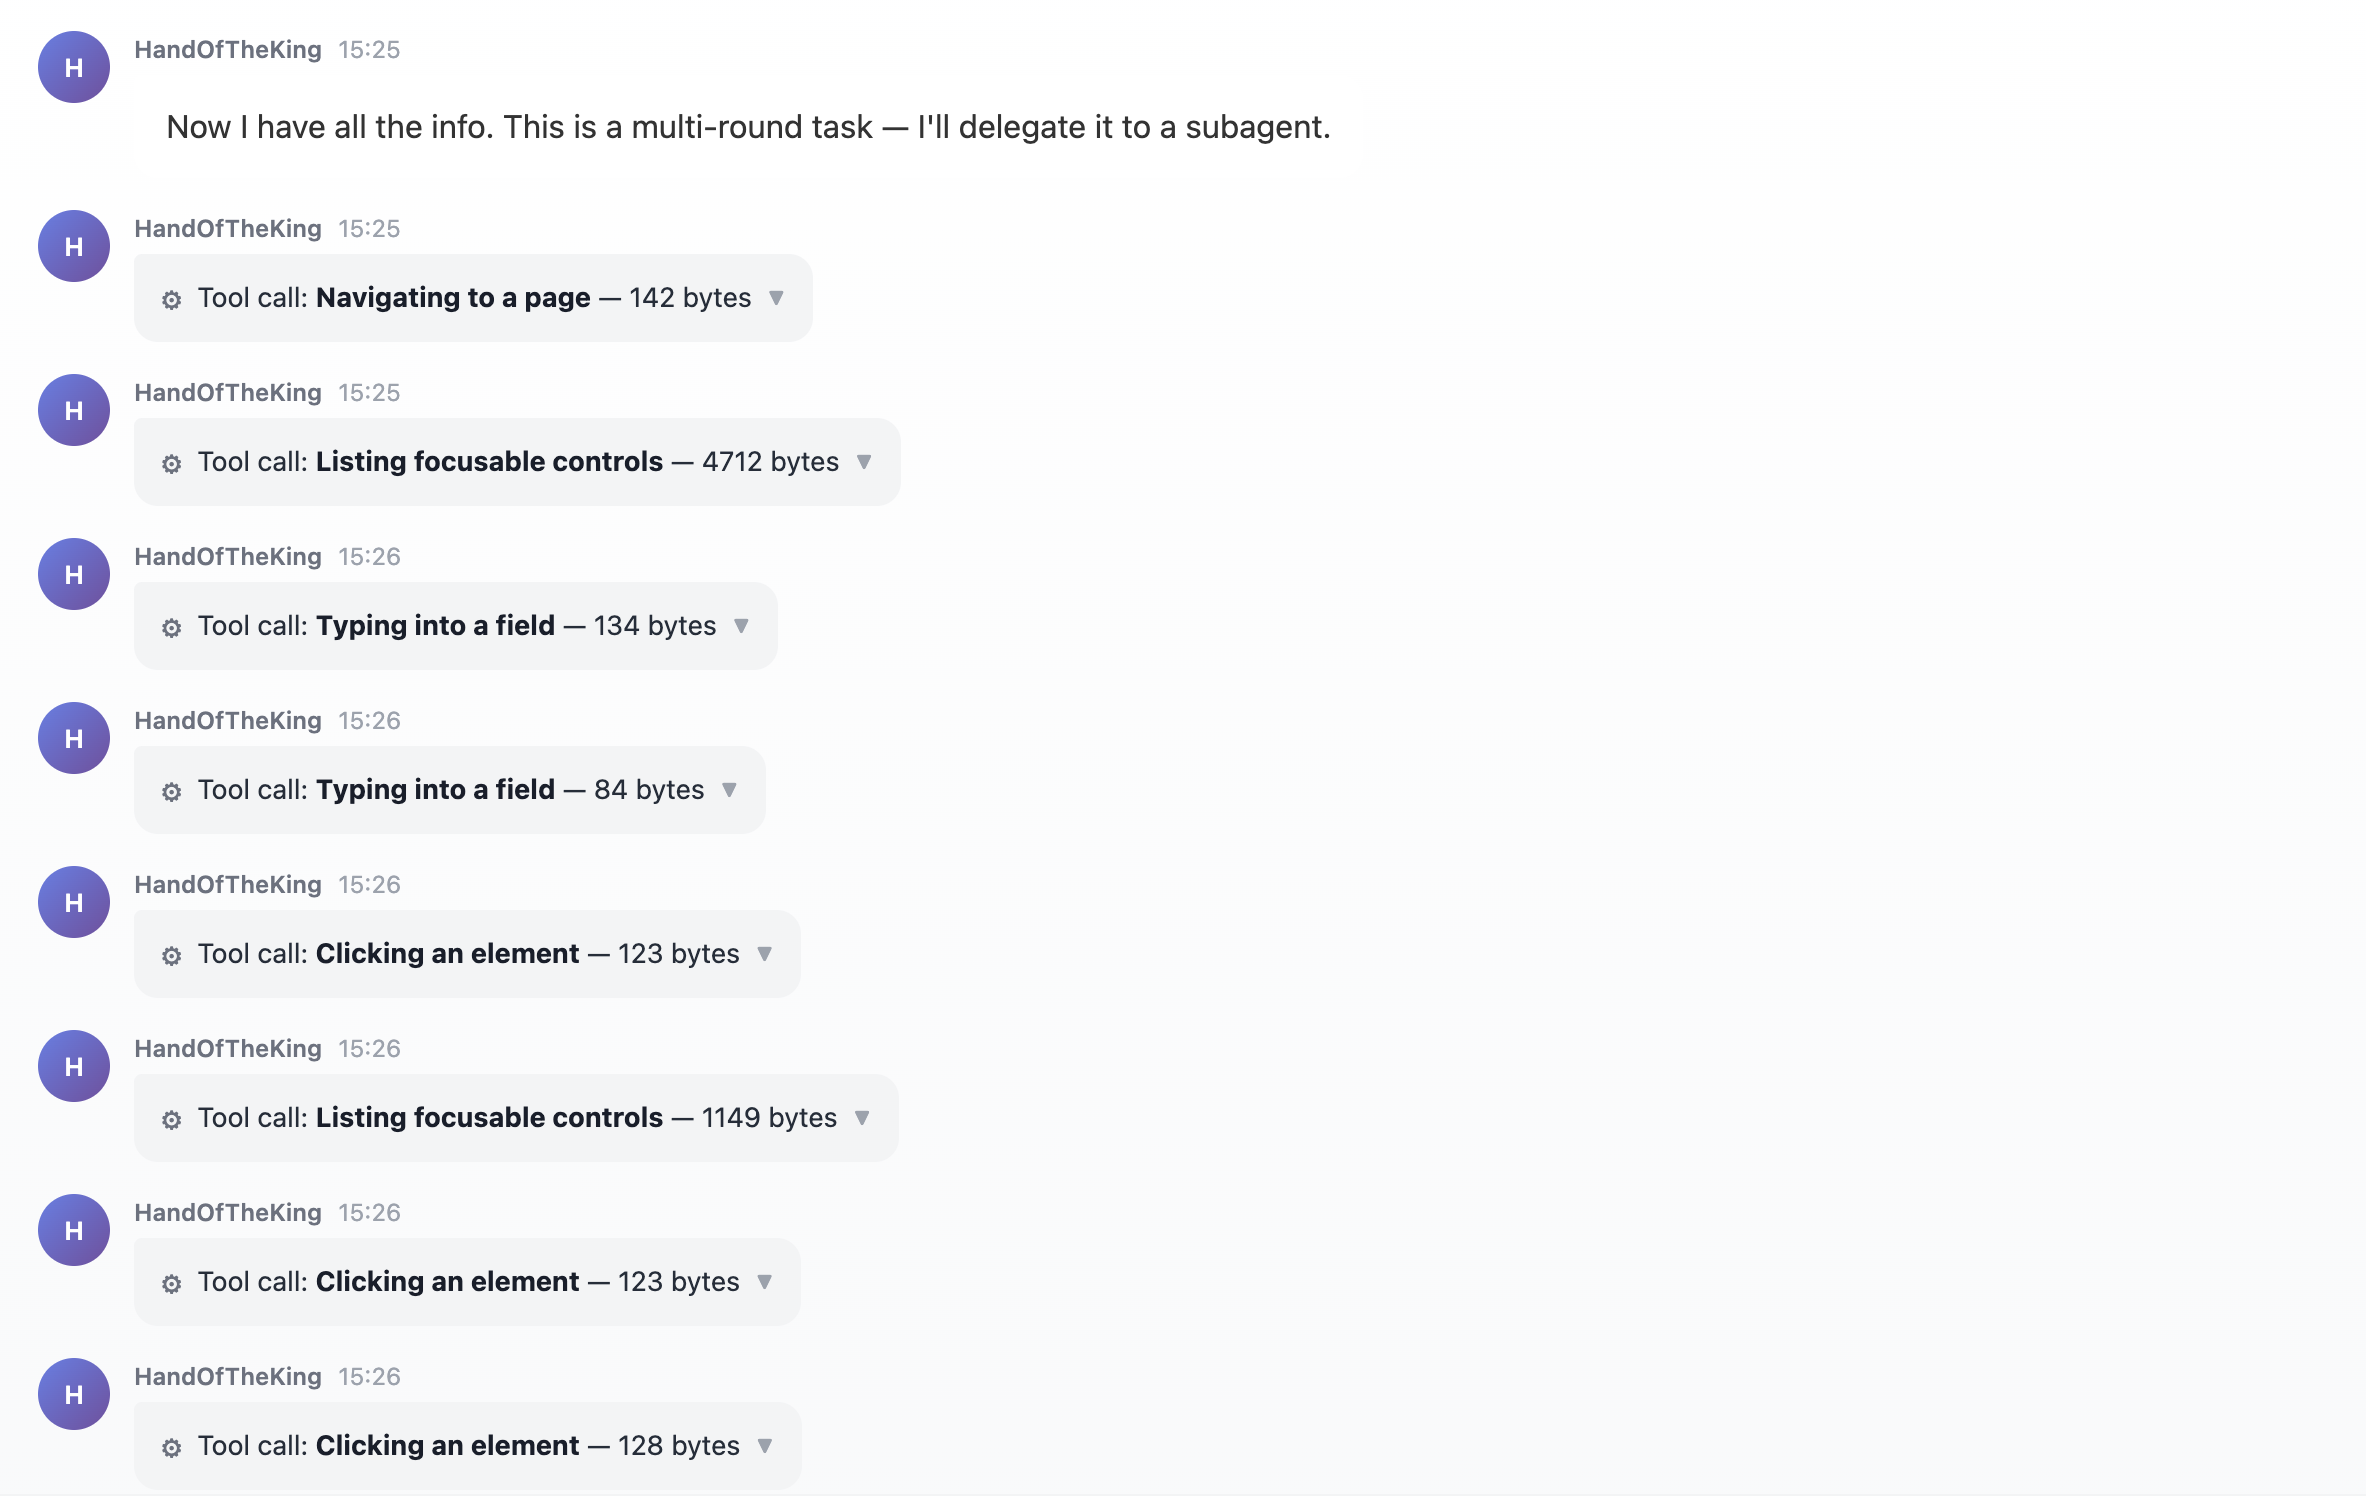Expand Typing into a field 84 bytes arrow
Viewport: 2366px width, 1510px height.
[729, 790]
